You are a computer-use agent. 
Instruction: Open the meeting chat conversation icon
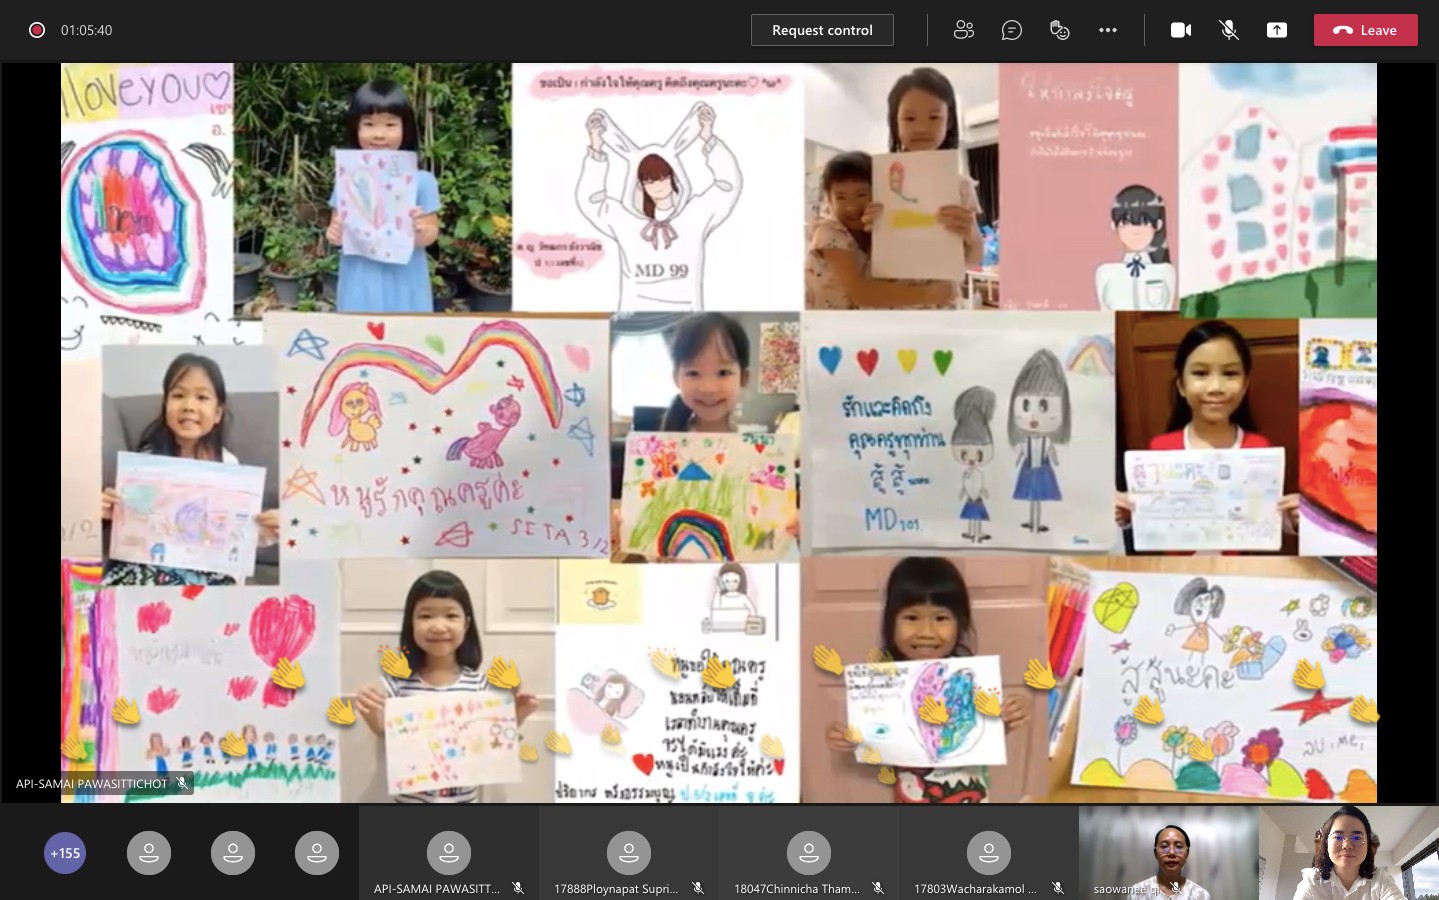coord(1011,30)
